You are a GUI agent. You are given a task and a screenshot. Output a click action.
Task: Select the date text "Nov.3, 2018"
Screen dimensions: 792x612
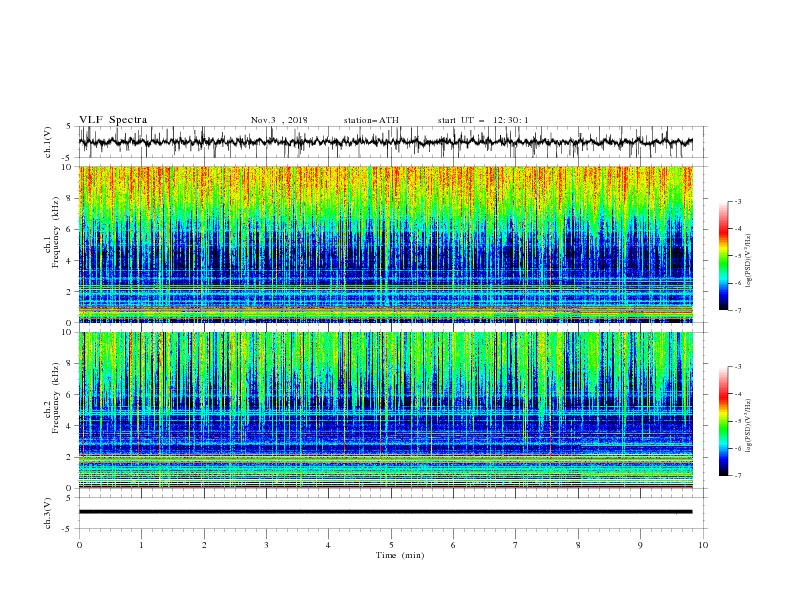(279, 120)
